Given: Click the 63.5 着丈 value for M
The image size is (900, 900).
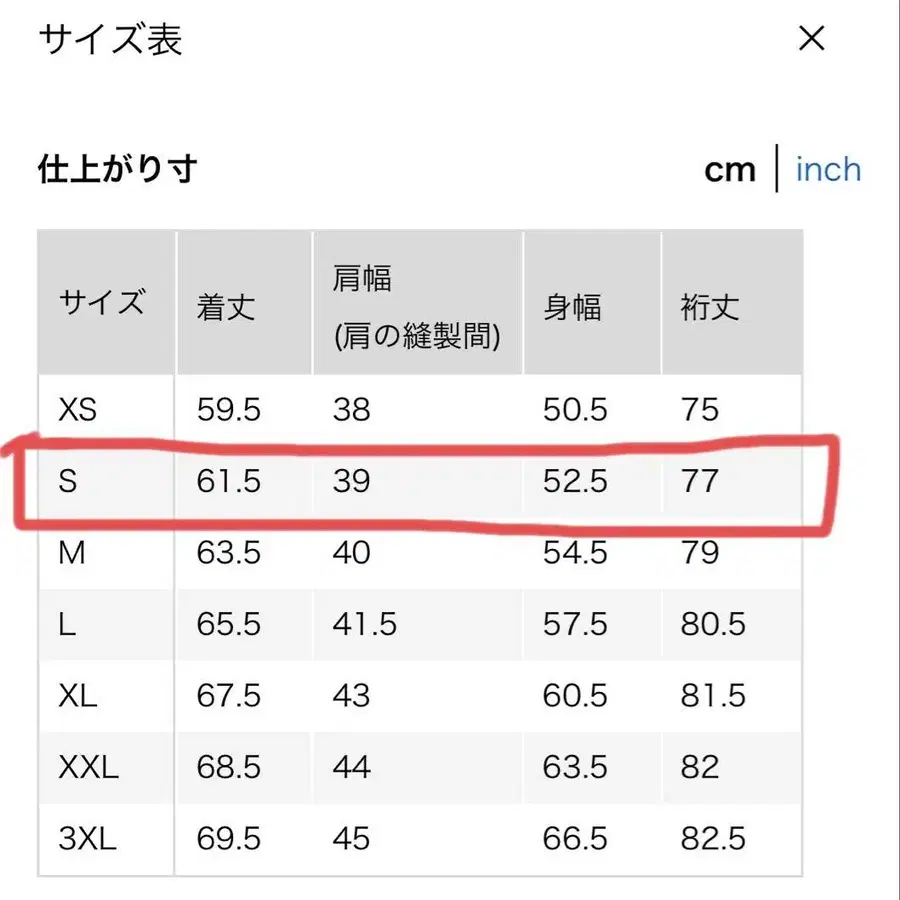Looking at the screenshot, I should (x=229, y=552).
